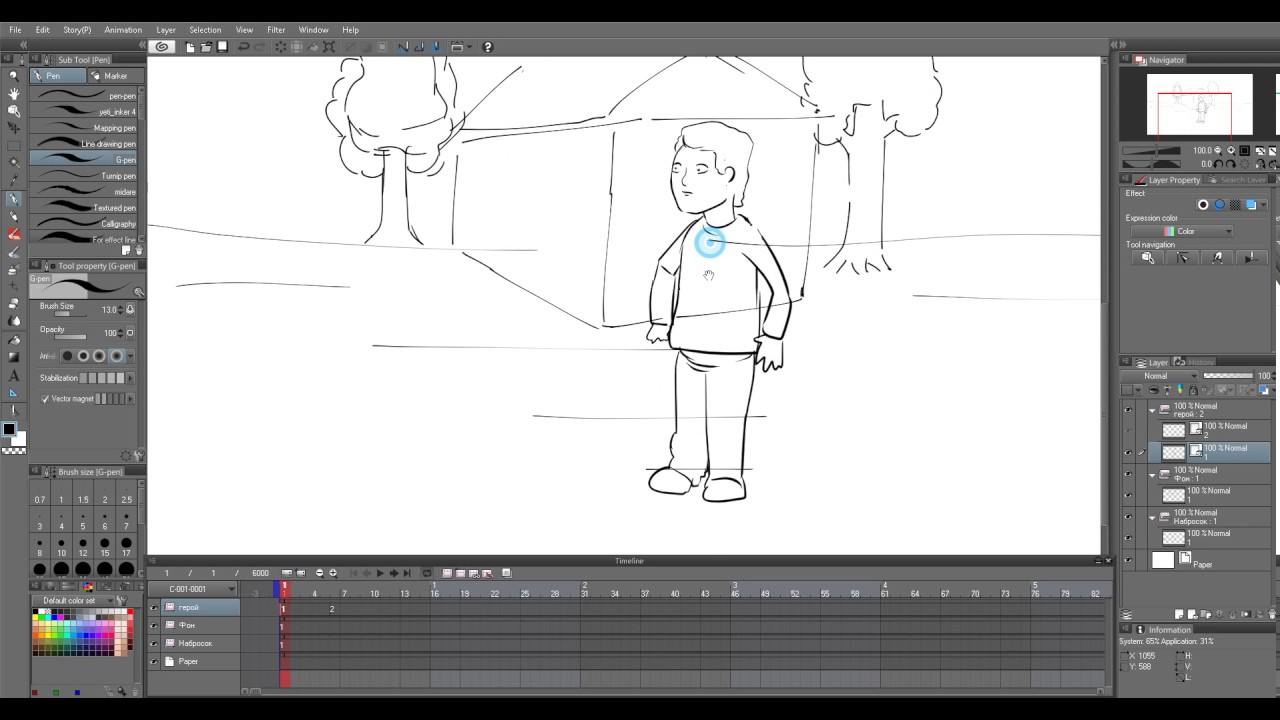Hide the Набросок track in timeline
The image size is (1280, 720).
coord(154,643)
